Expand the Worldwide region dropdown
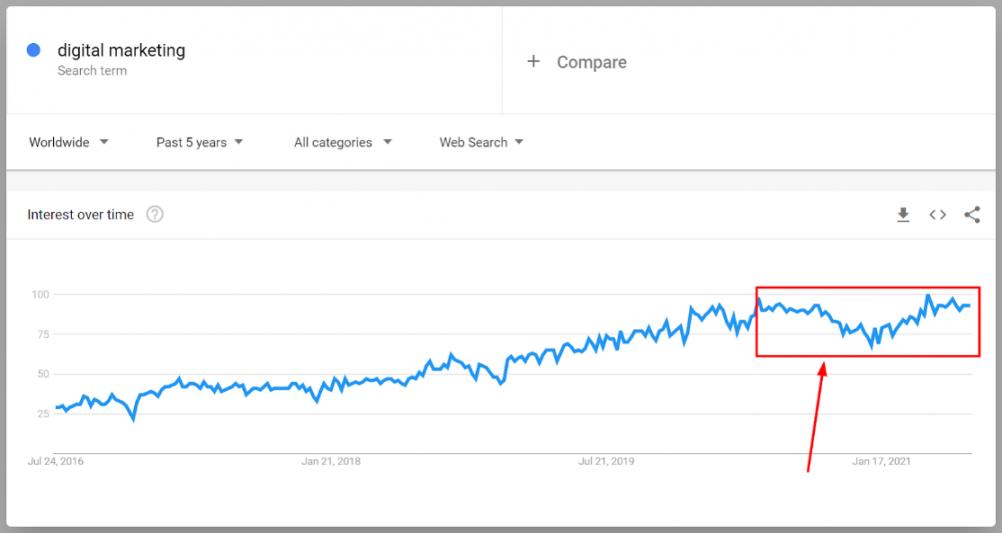The height and width of the screenshot is (533, 1002). (x=69, y=142)
